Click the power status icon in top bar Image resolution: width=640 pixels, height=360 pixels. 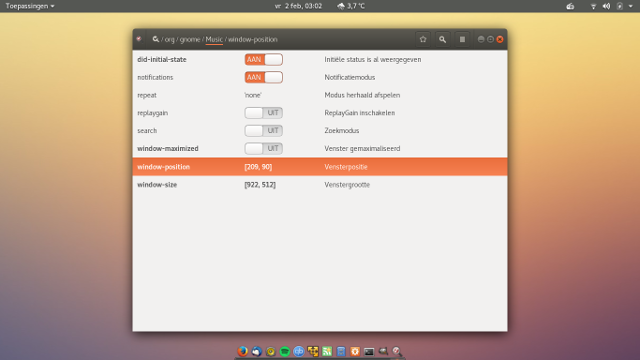click(620, 6)
